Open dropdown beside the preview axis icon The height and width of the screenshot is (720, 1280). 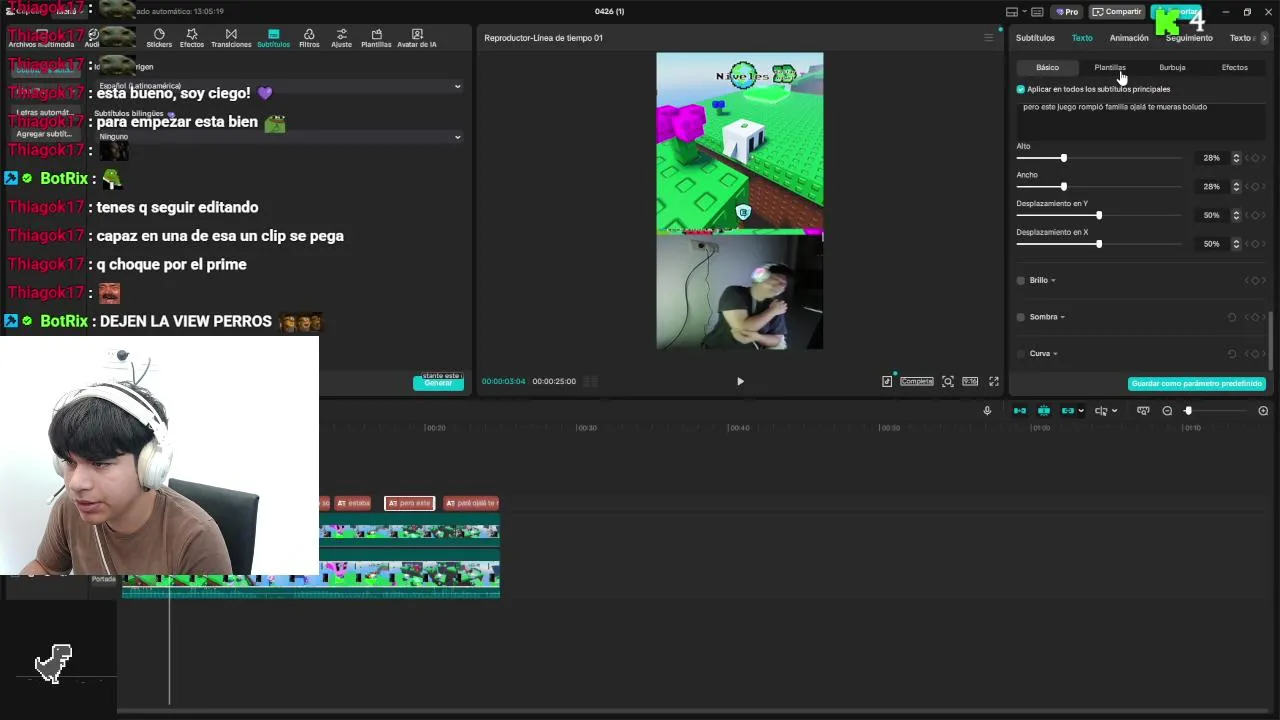pos(1114,411)
